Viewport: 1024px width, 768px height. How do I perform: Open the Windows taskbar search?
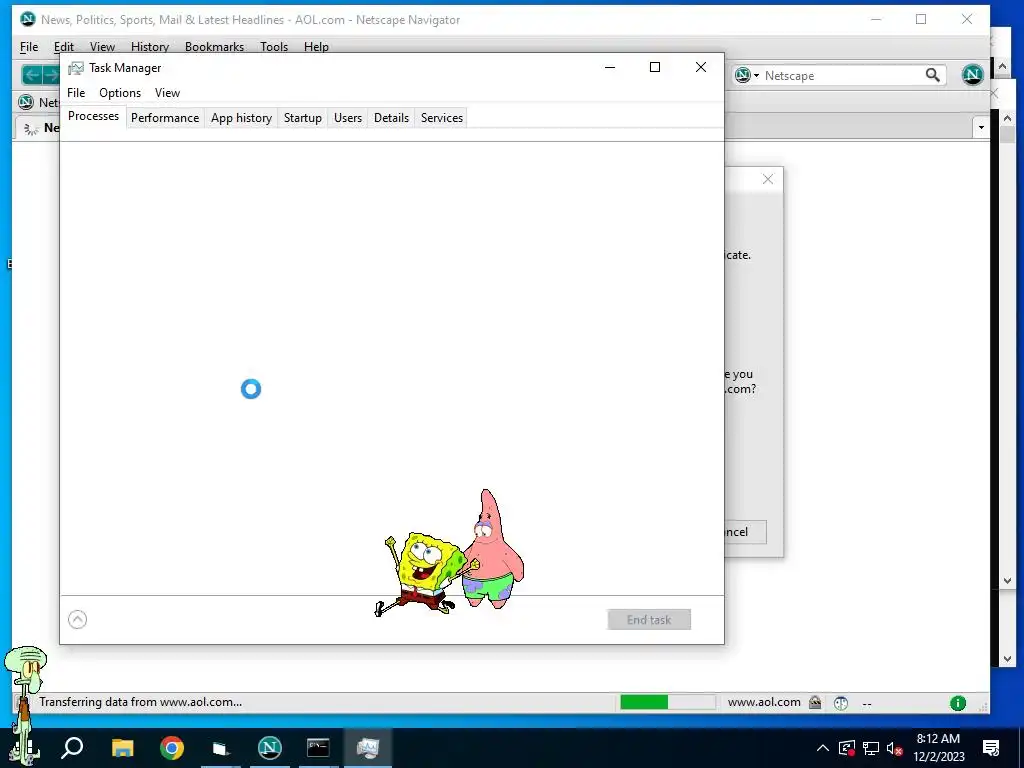point(72,748)
